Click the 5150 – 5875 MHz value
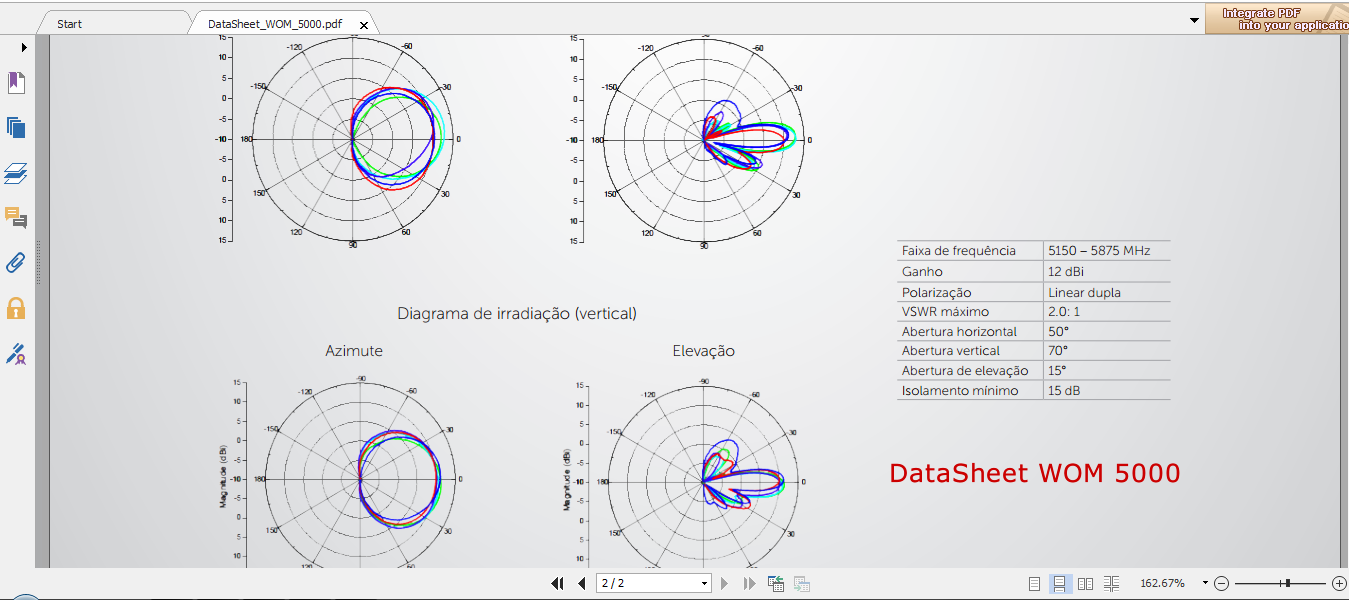1349x600 pixels. click(1099, 251)
